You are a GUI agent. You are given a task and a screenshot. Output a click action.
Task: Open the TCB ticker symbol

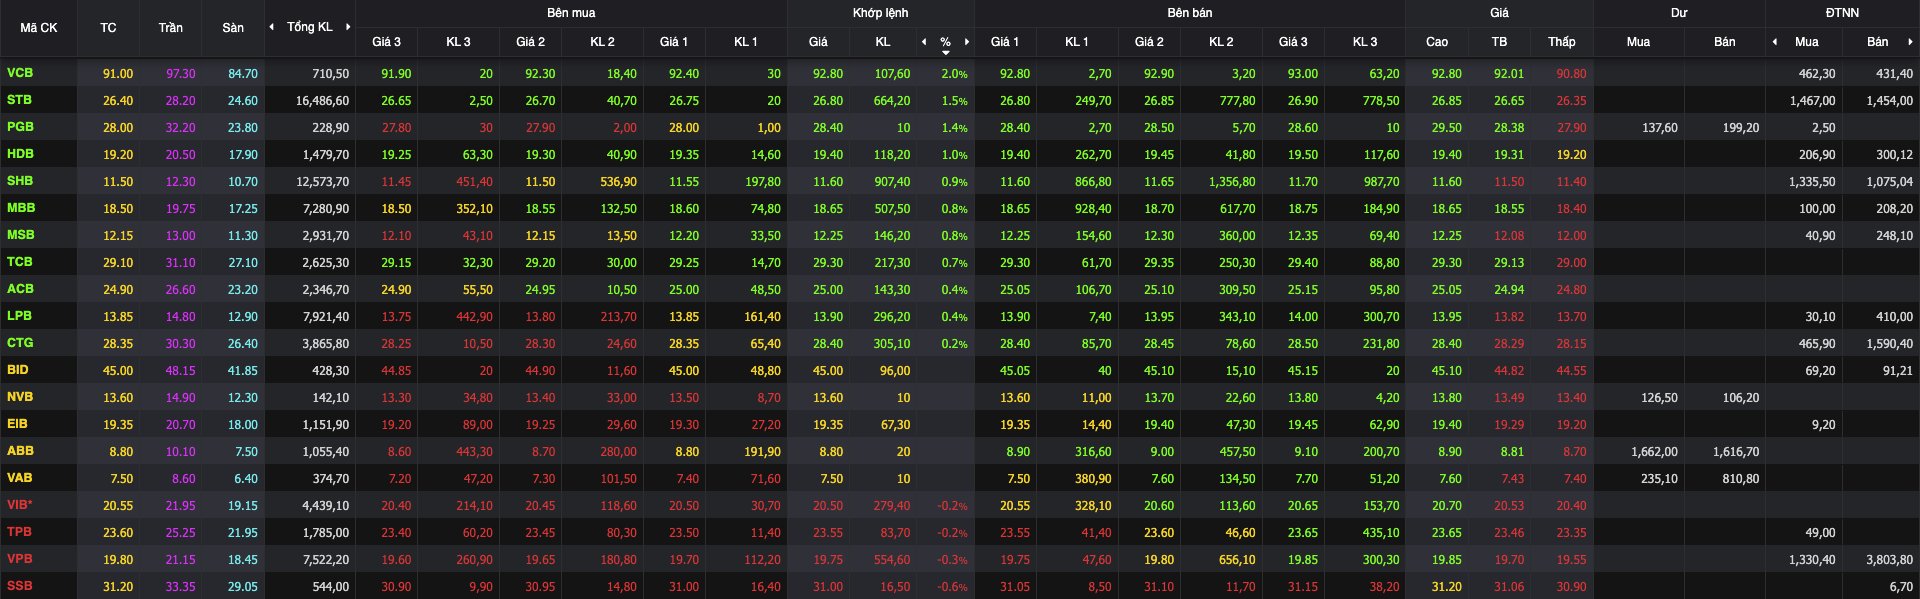(20, 262)
